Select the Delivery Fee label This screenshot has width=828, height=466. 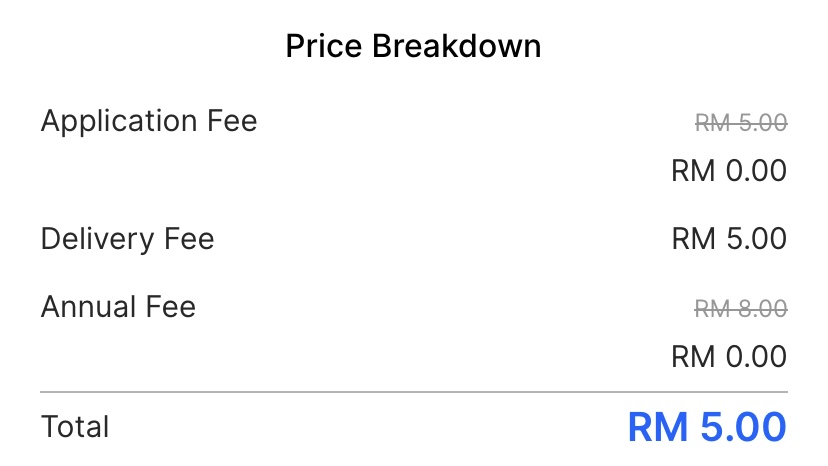[x=127, y=239]
